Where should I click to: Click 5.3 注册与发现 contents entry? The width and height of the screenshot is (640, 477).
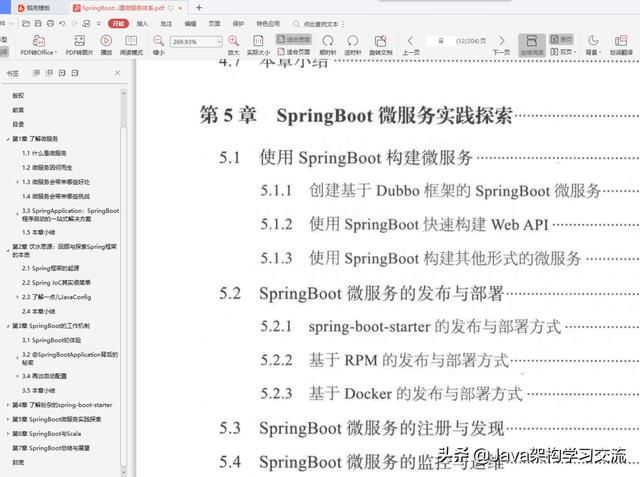click(x=361, y=428)
